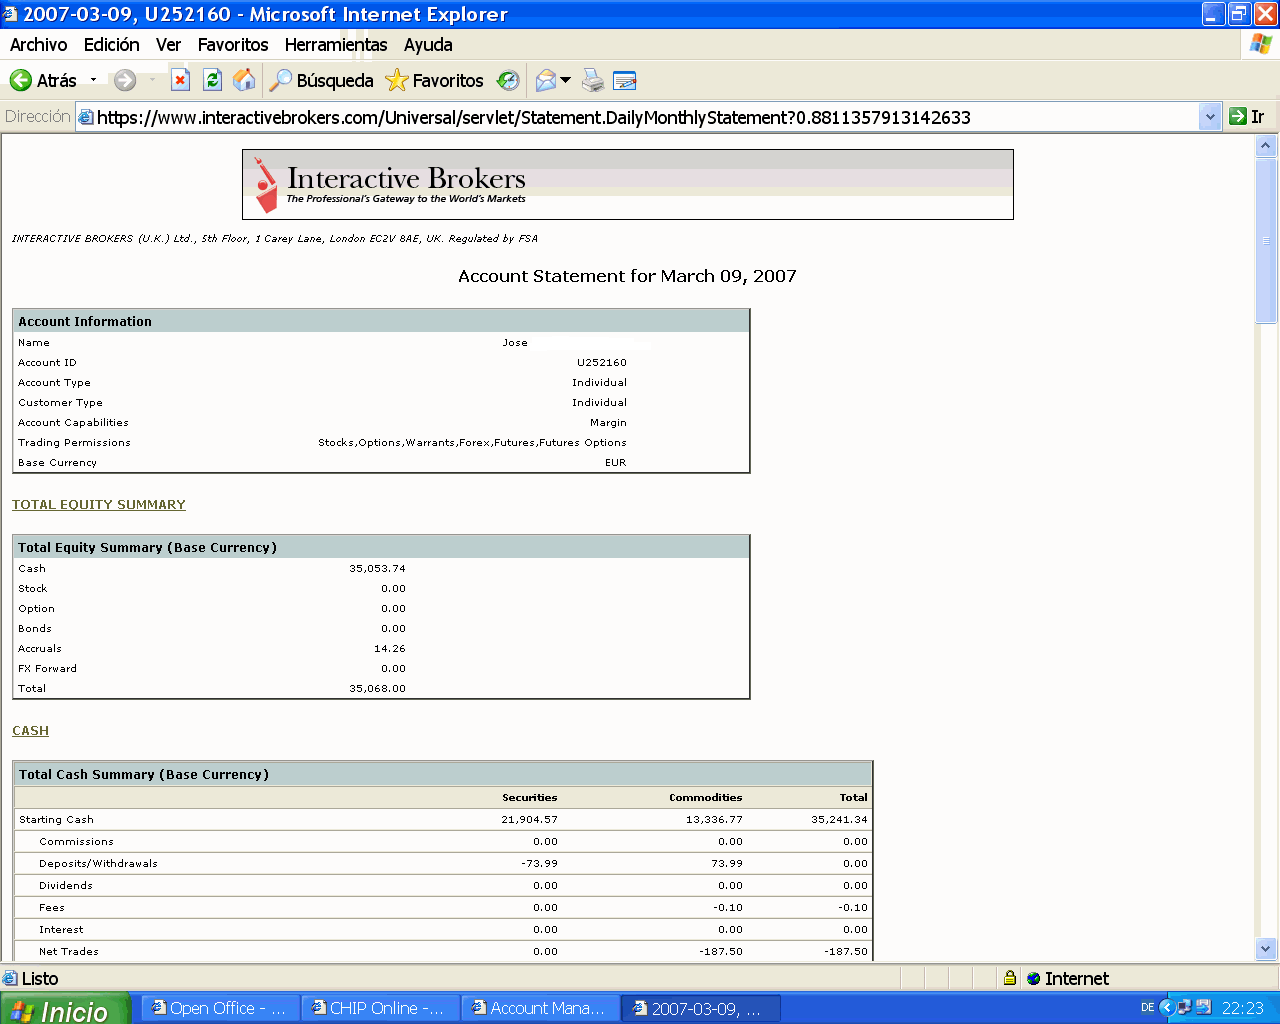Click the Starting Cash row label

[x=56, y=820]
